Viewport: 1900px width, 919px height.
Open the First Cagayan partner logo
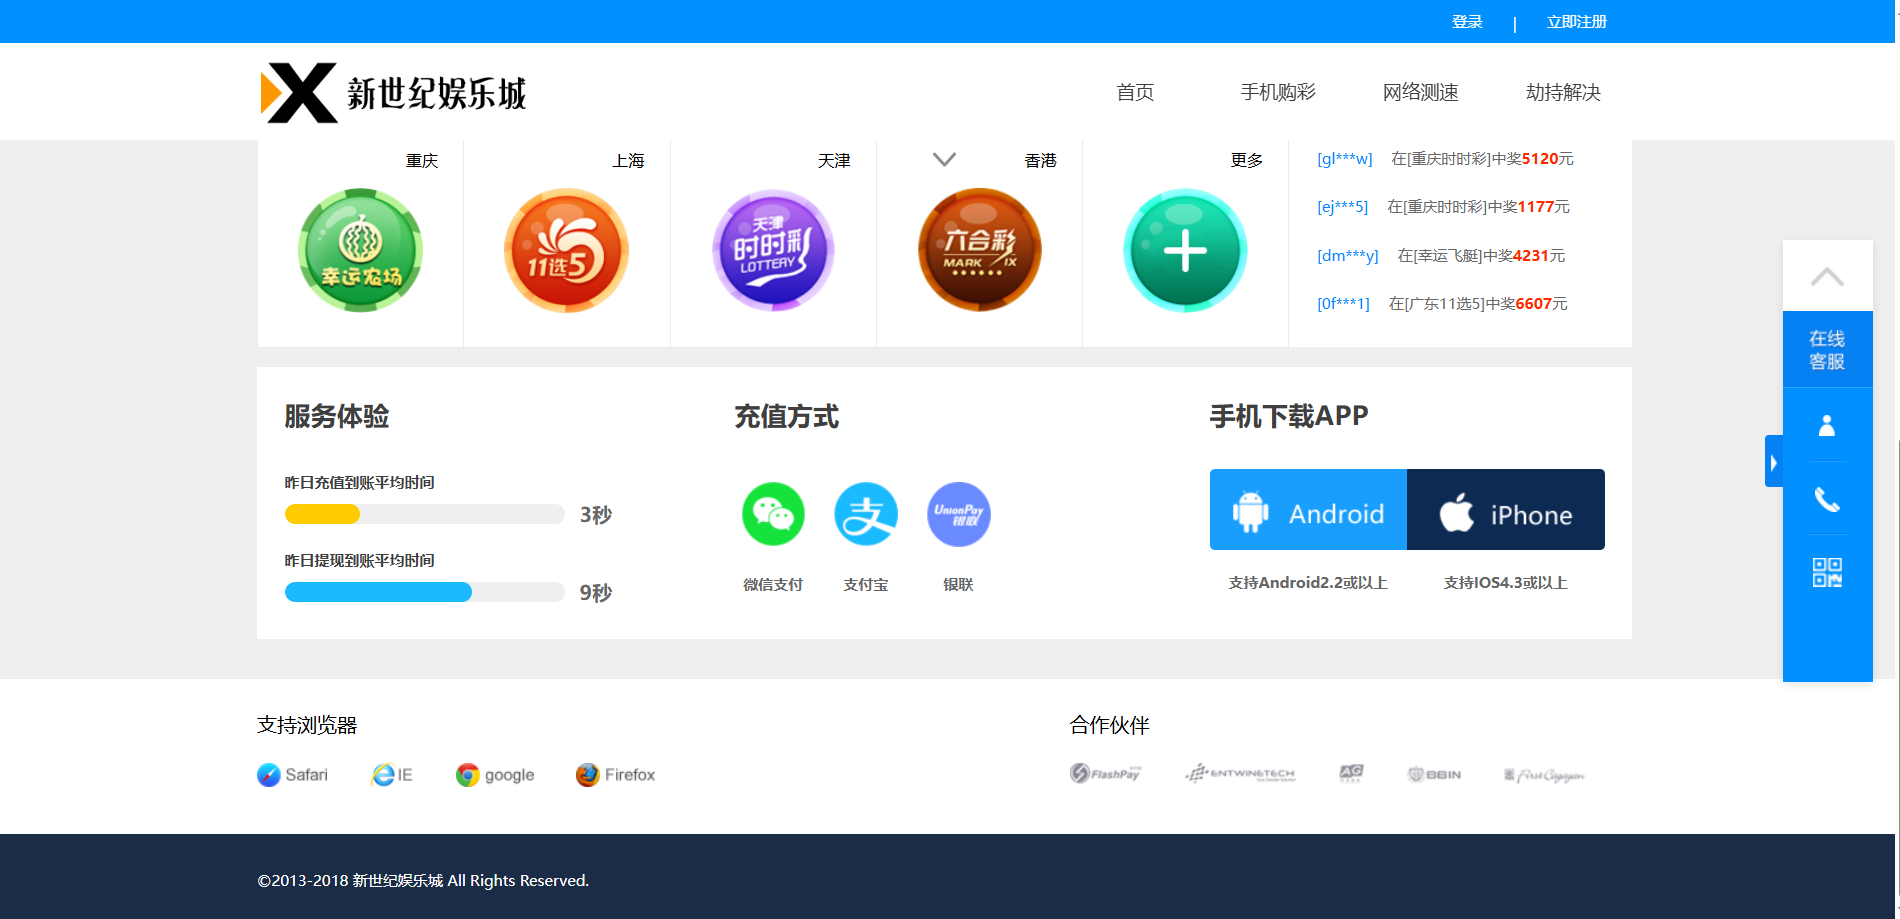[1544, 775]
